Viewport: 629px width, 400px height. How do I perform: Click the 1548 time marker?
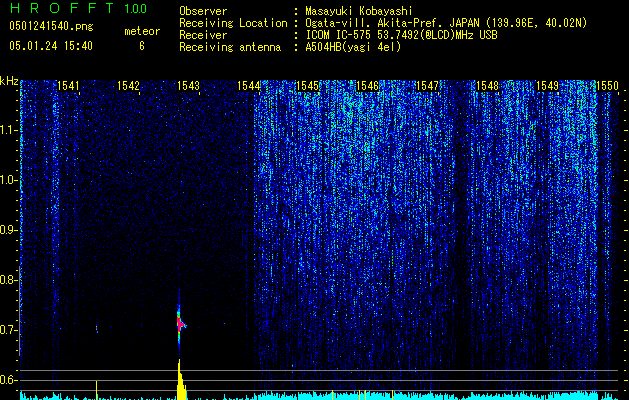click(x=487, y=86)
